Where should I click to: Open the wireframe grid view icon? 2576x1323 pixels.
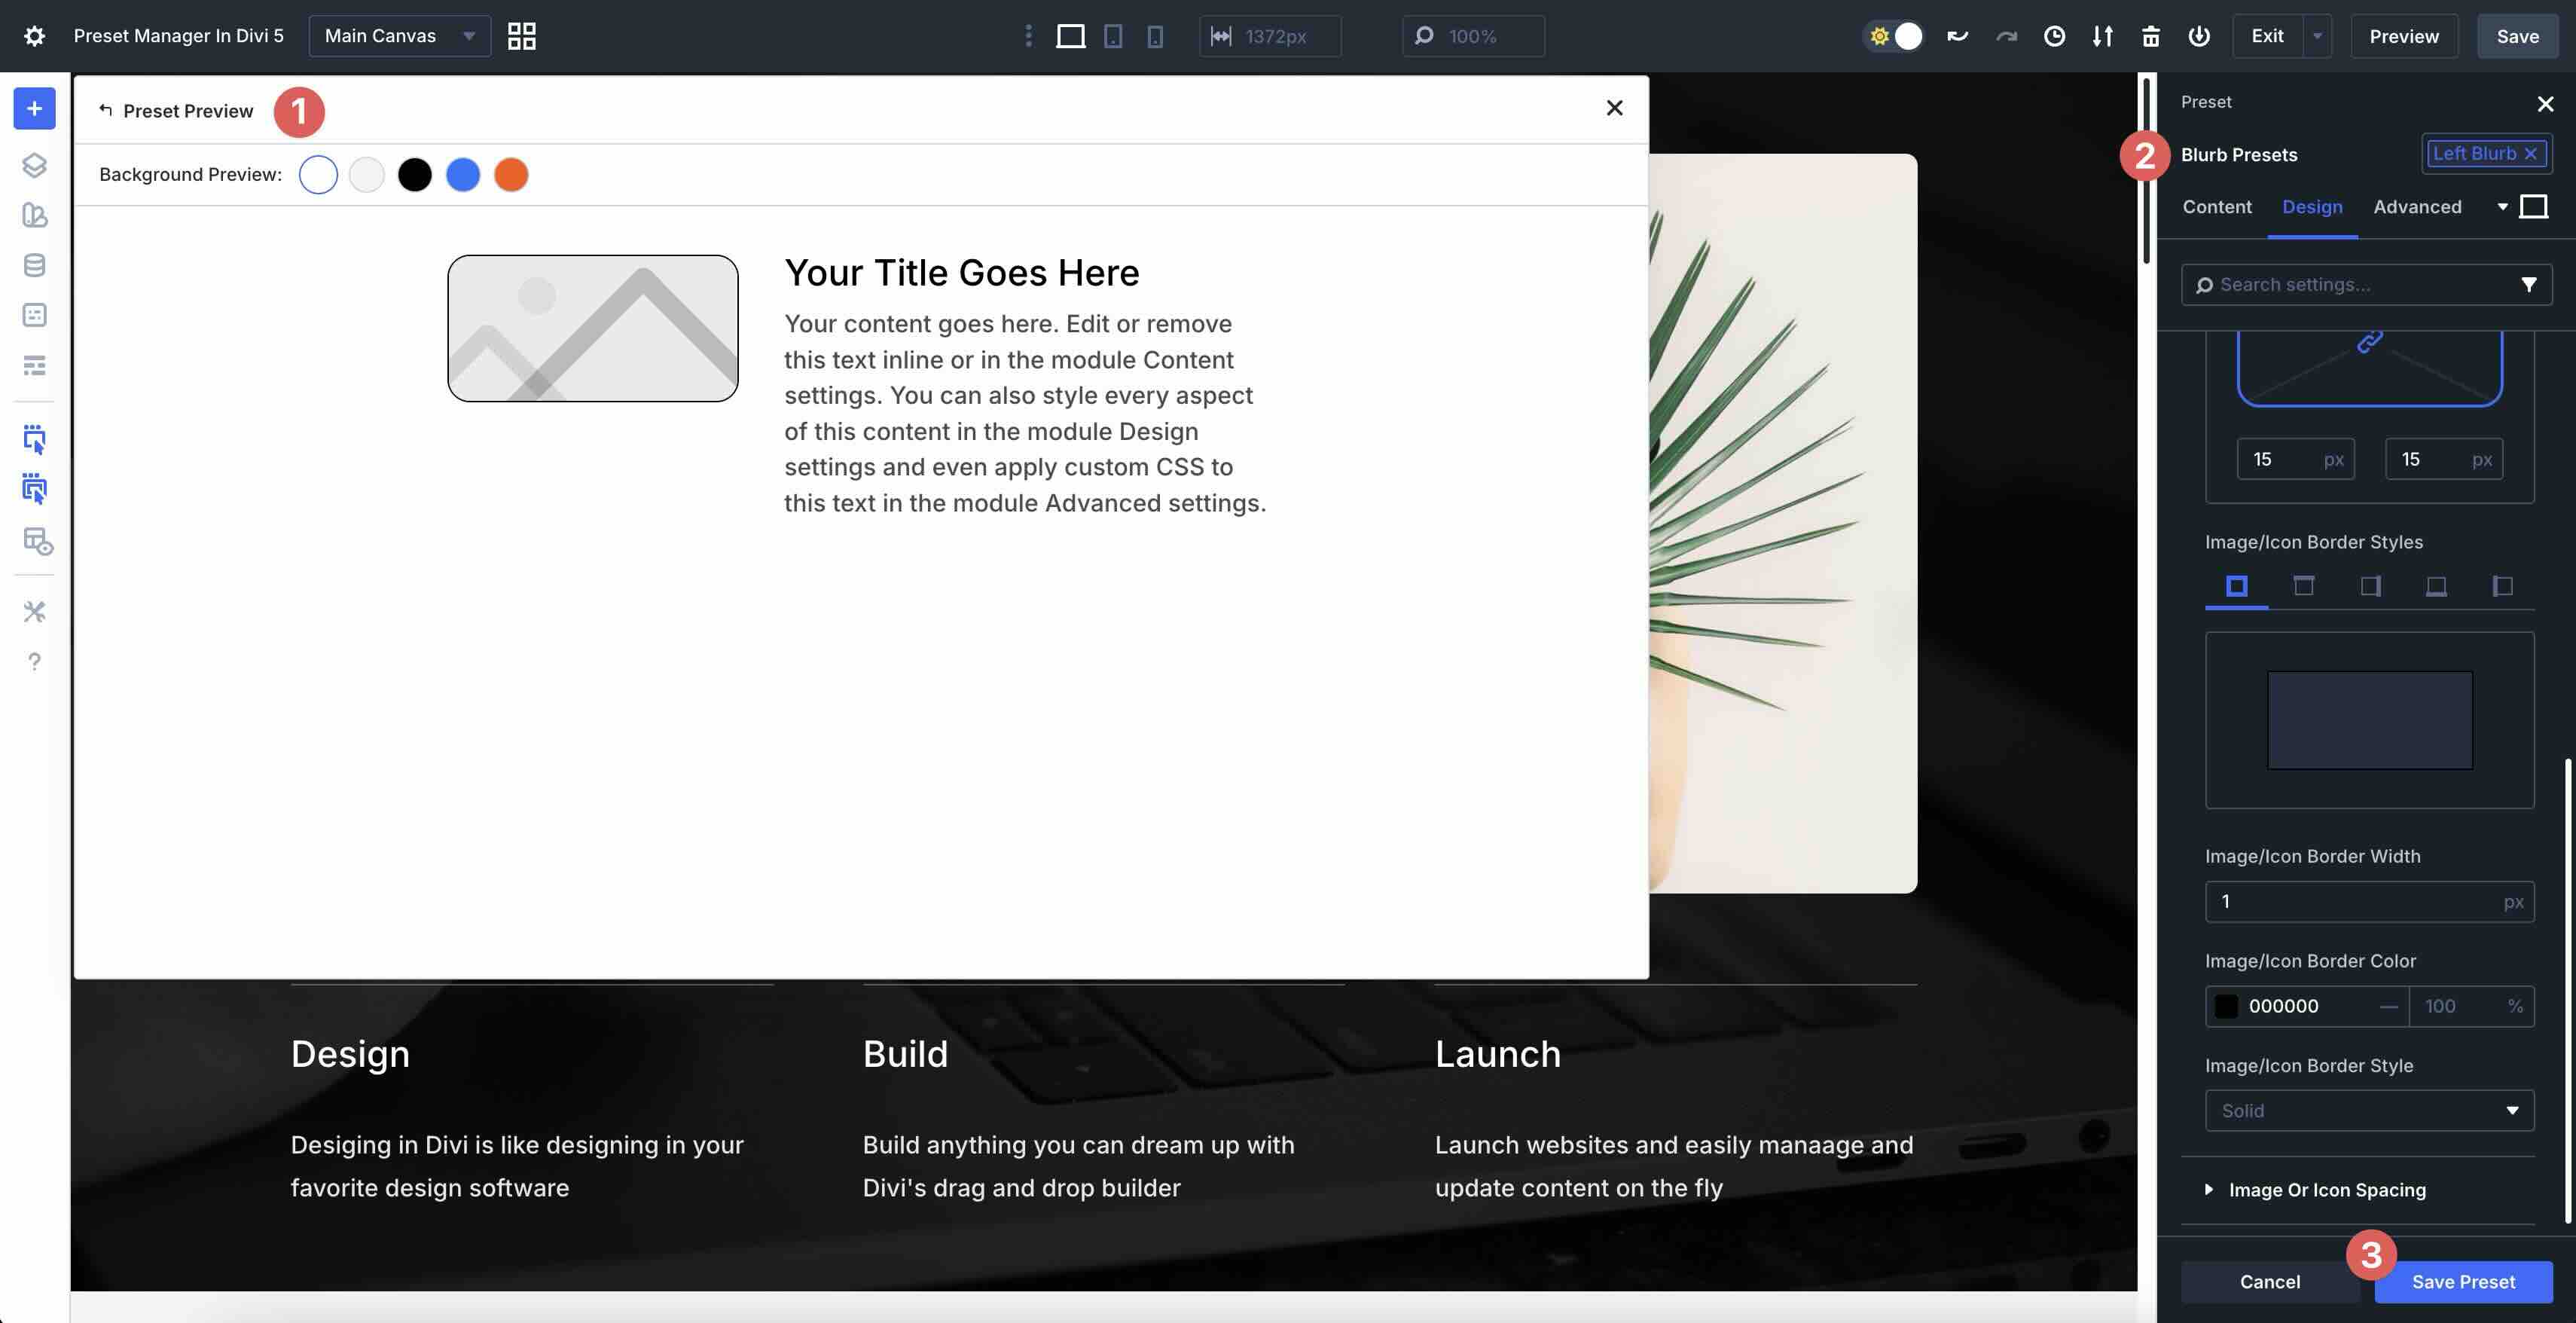click(521, 36)
